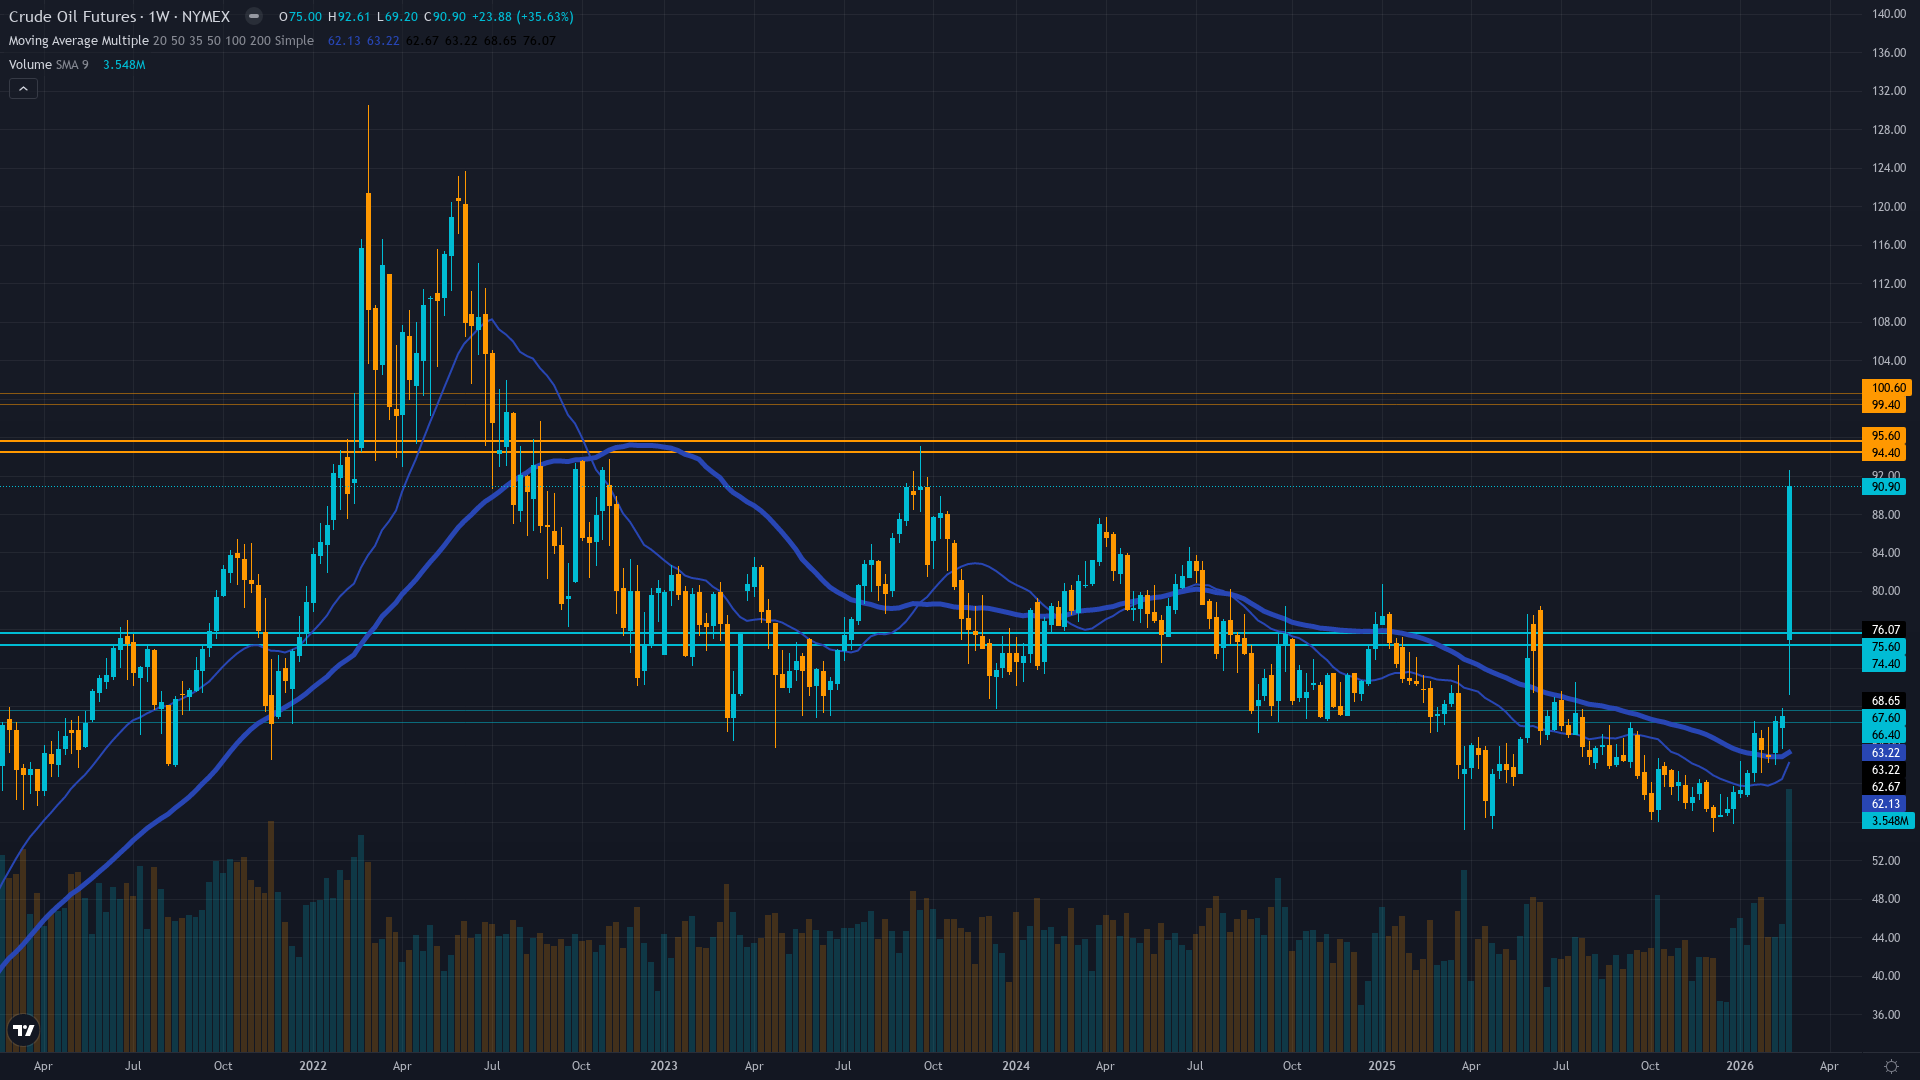
Task: Click the 2023 label on time axis
Action: click(x=664, y=1066)
